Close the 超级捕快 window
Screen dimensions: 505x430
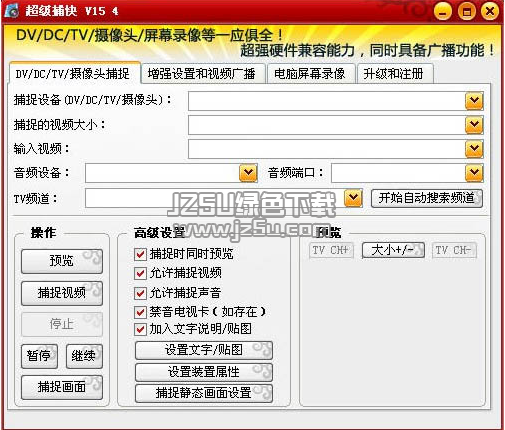490,11
